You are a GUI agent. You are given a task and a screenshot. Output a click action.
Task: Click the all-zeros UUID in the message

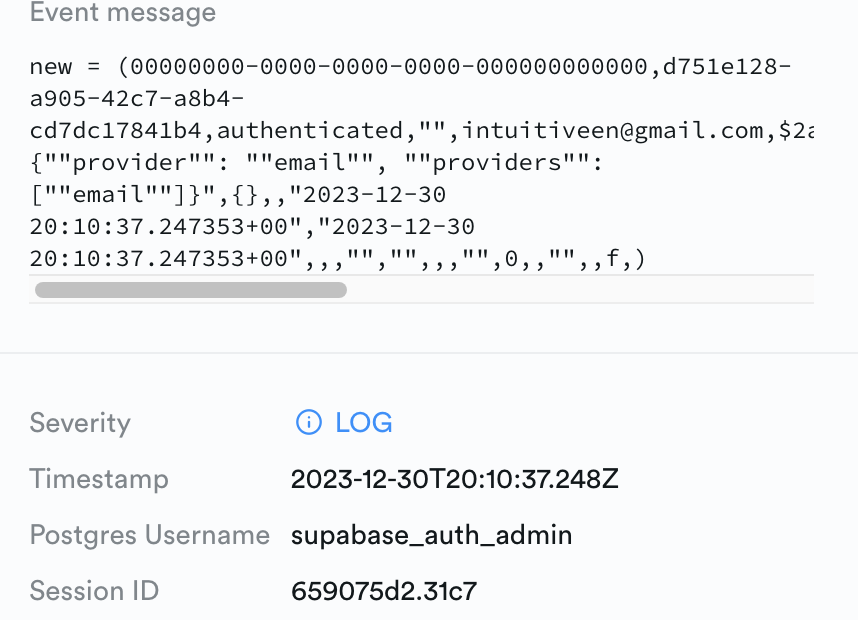click(x=389, y=67)
